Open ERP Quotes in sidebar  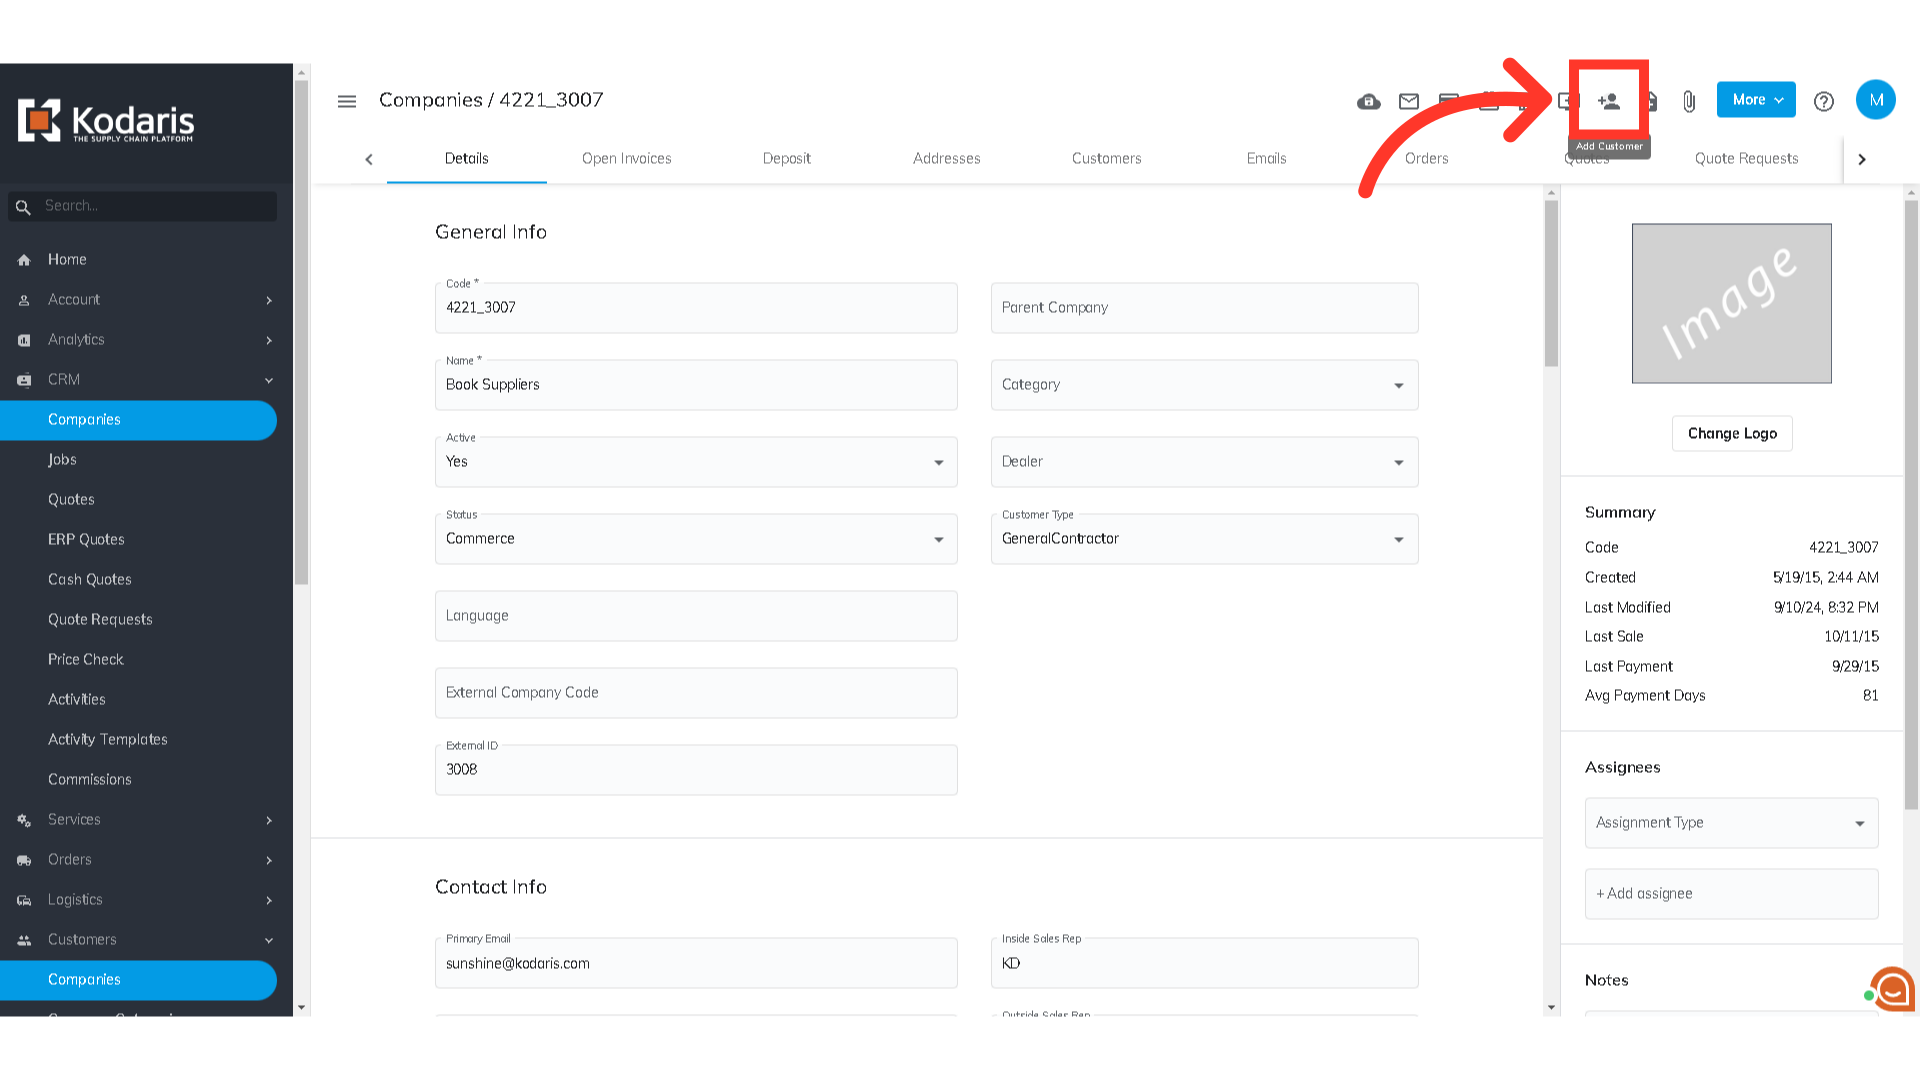point(86,539)
